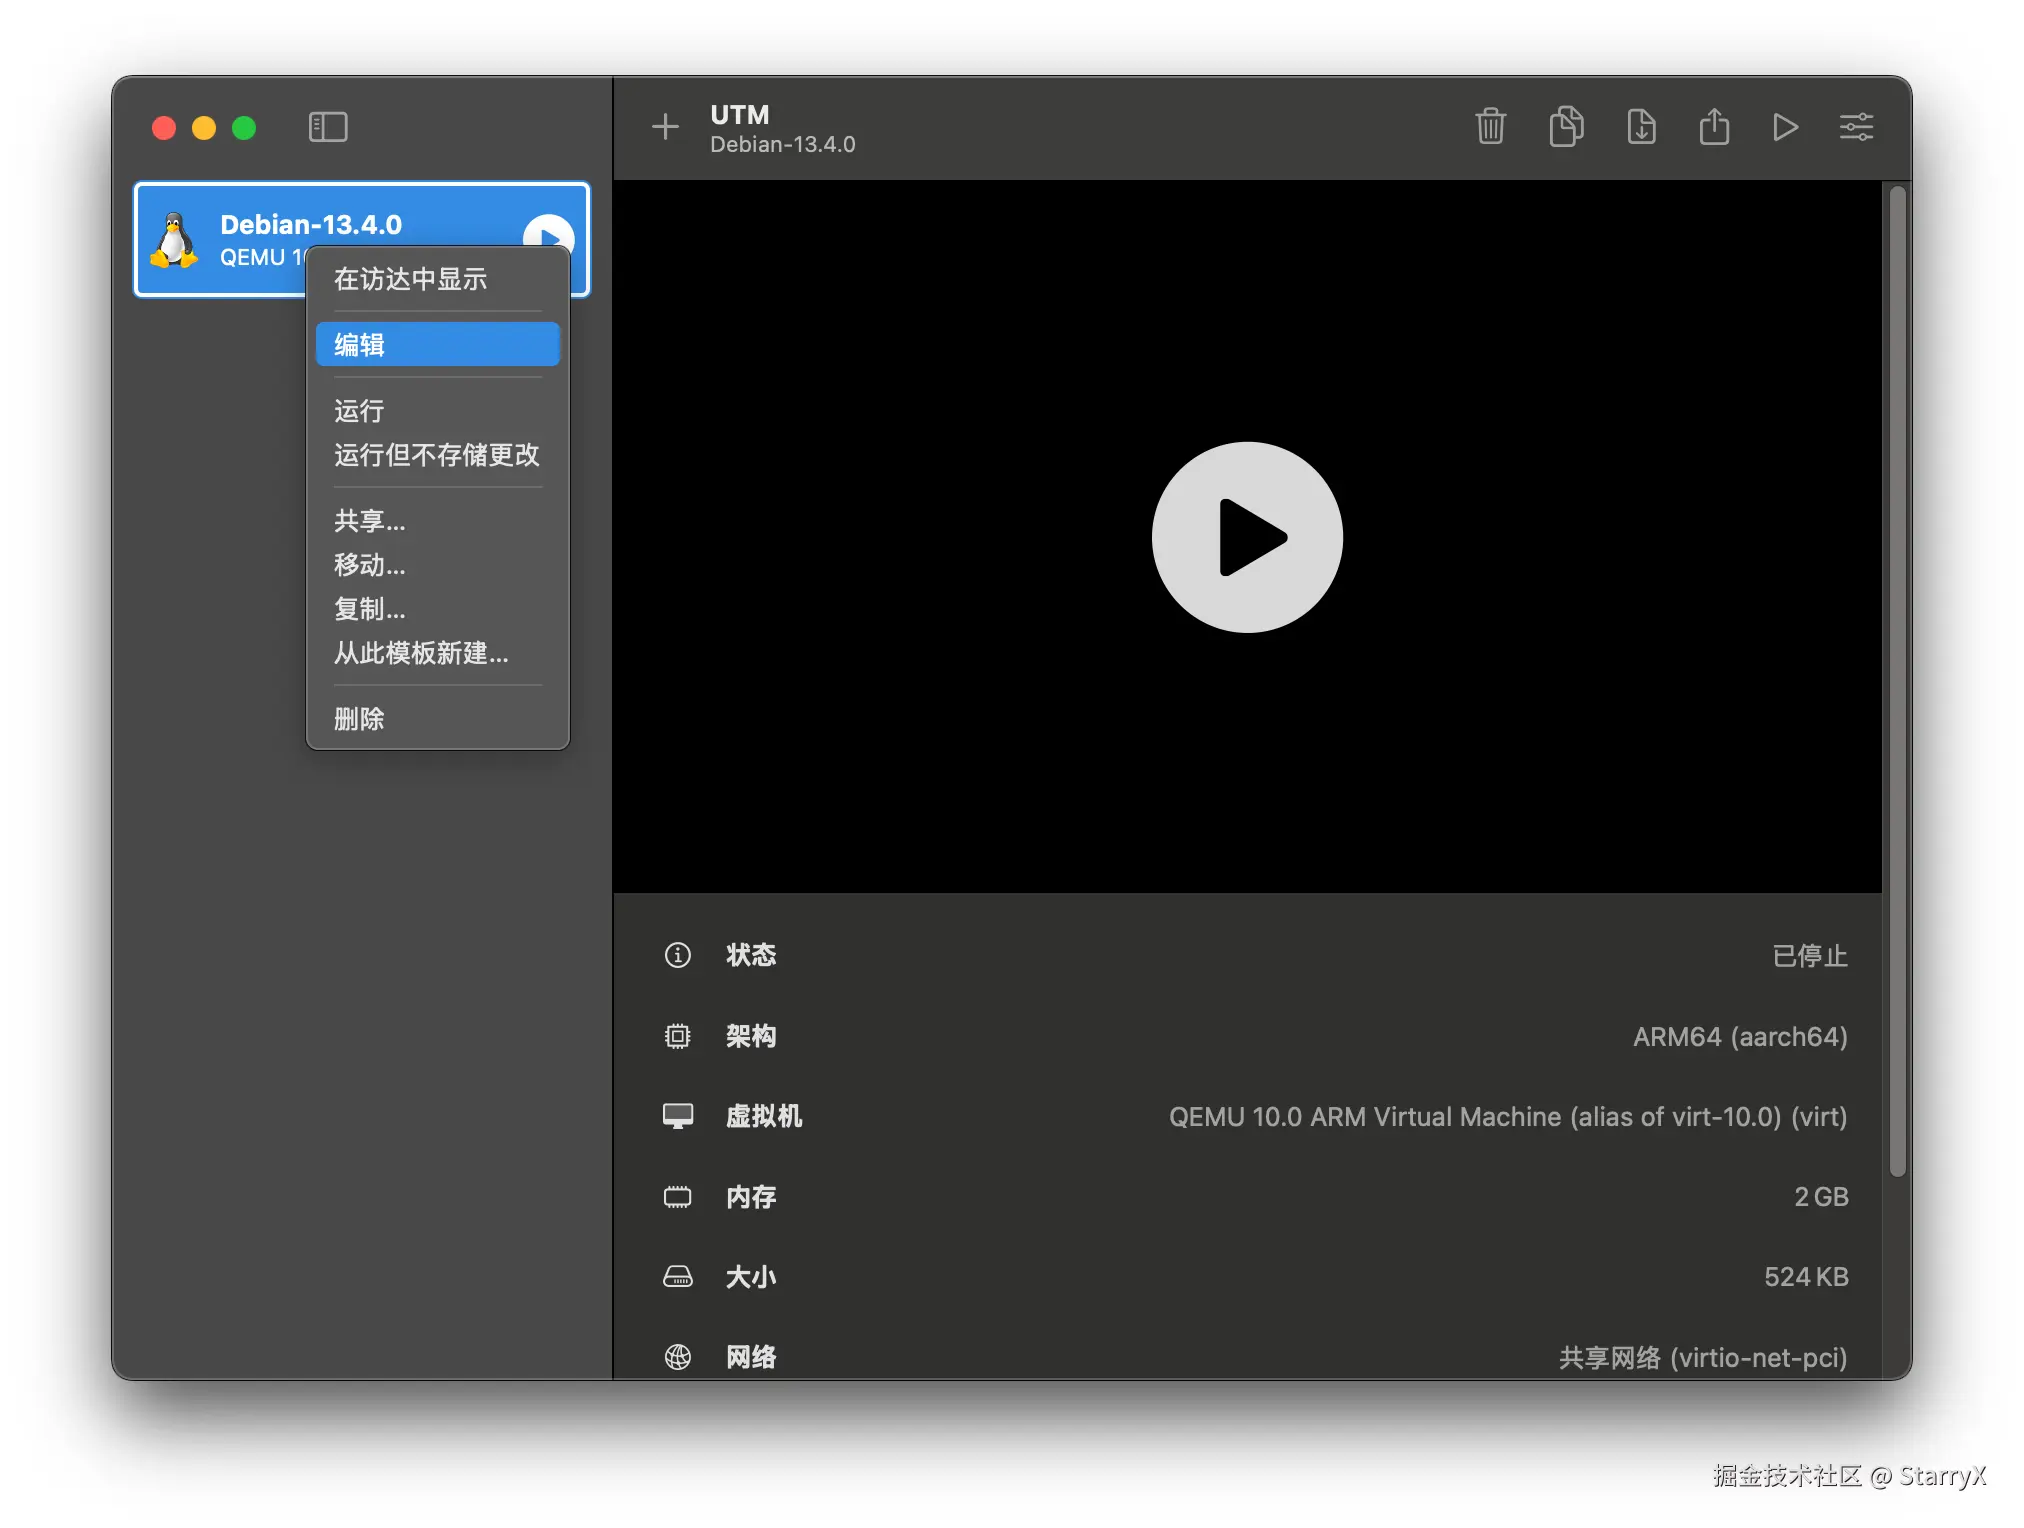Choose 复制... from the context menu
Screen dimensions: 2024x1528
pos(369,609)
